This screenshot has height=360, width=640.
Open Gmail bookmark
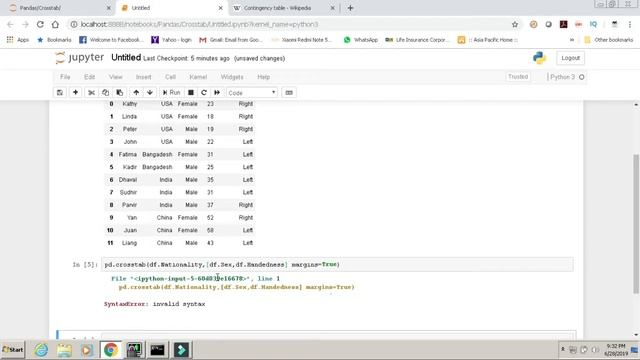(231, 40)
